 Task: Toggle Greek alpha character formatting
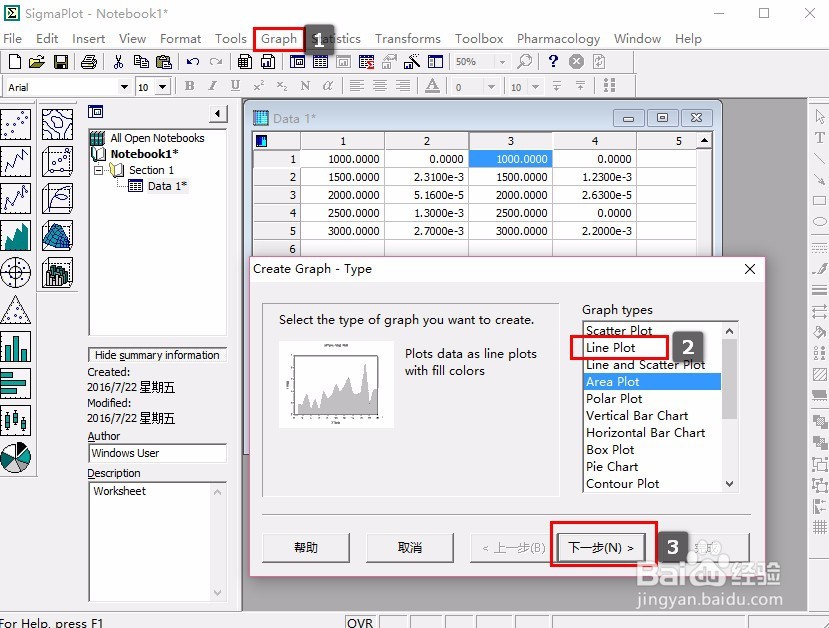click(x=328, y=86)
